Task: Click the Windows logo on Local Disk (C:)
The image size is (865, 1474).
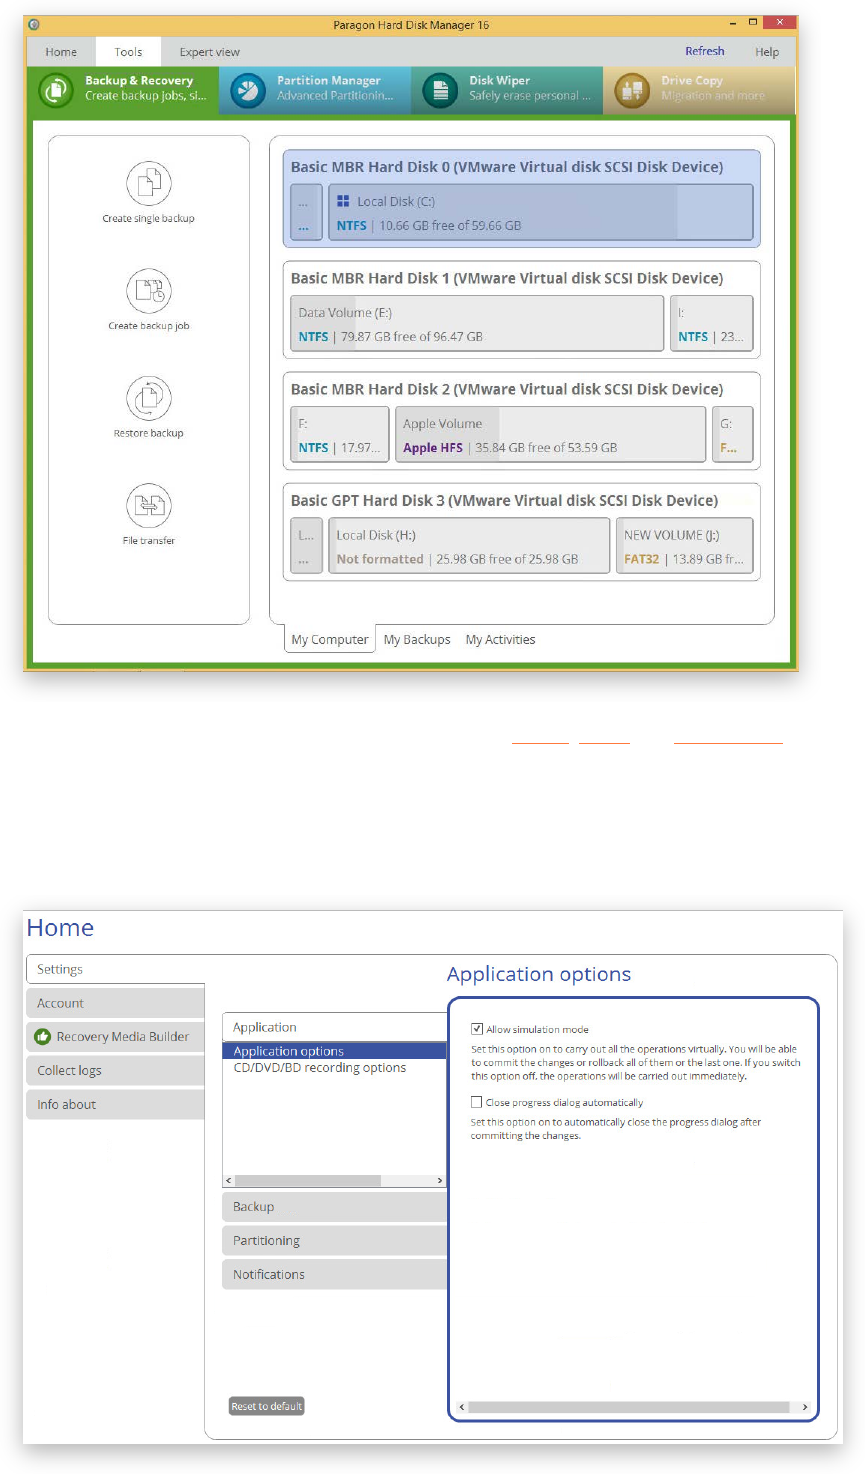Action: click(343, 201)
